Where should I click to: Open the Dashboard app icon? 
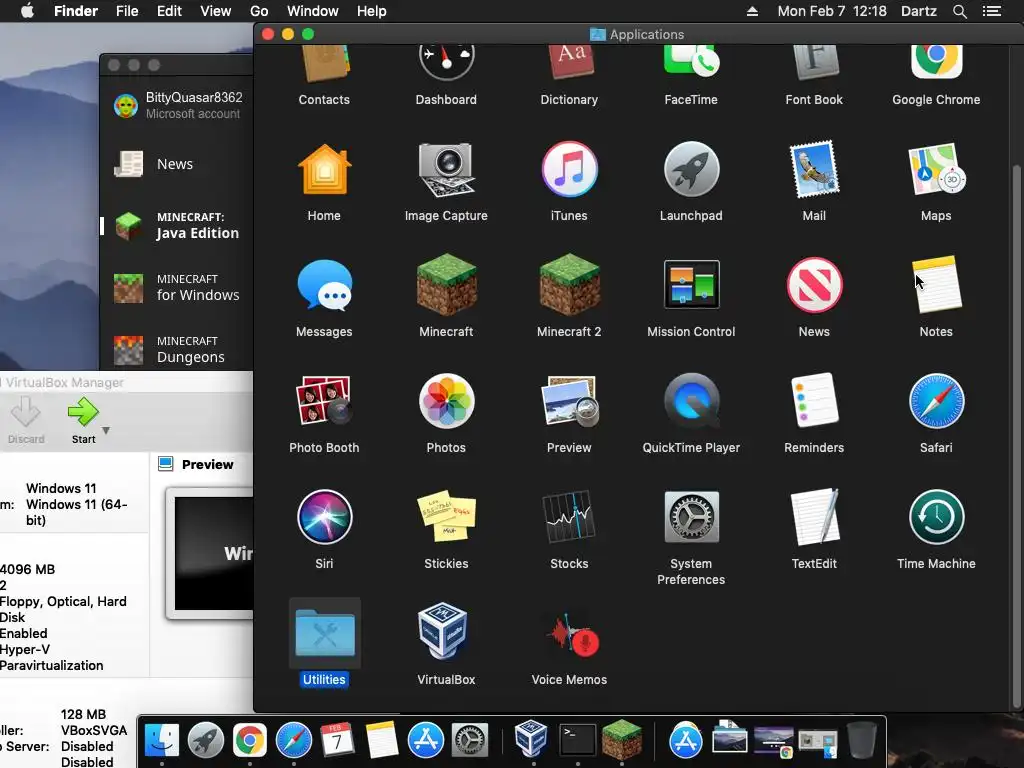click(446, 64)
